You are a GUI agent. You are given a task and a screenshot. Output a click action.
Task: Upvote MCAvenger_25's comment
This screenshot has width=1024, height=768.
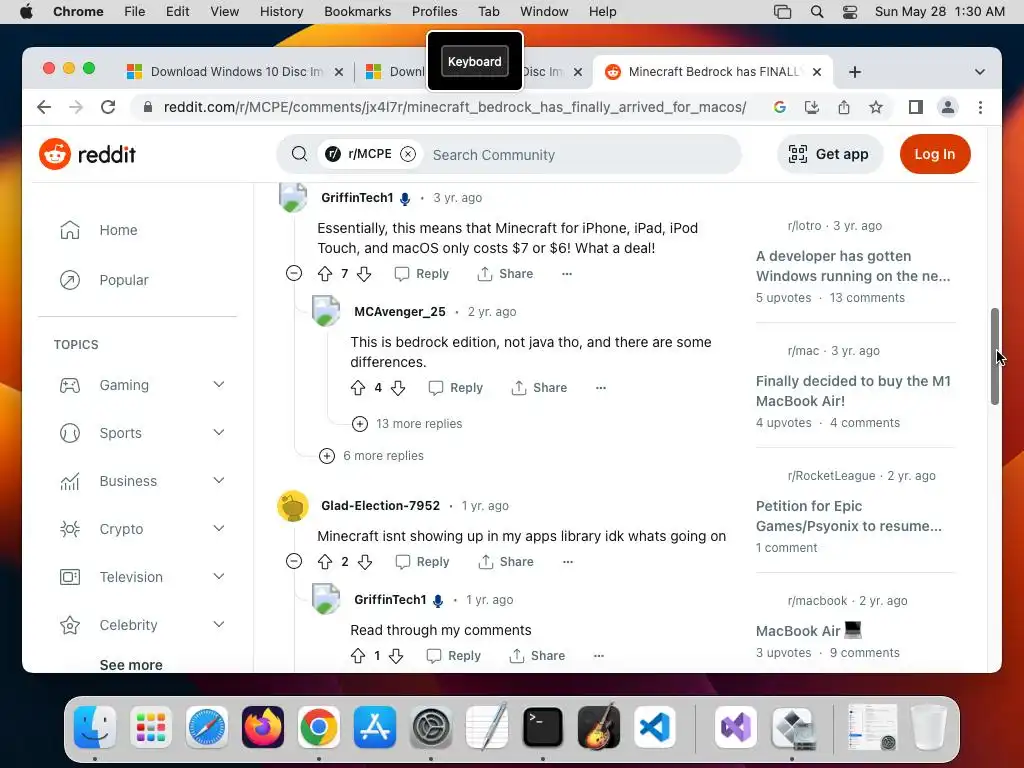(x=358, y=388)
